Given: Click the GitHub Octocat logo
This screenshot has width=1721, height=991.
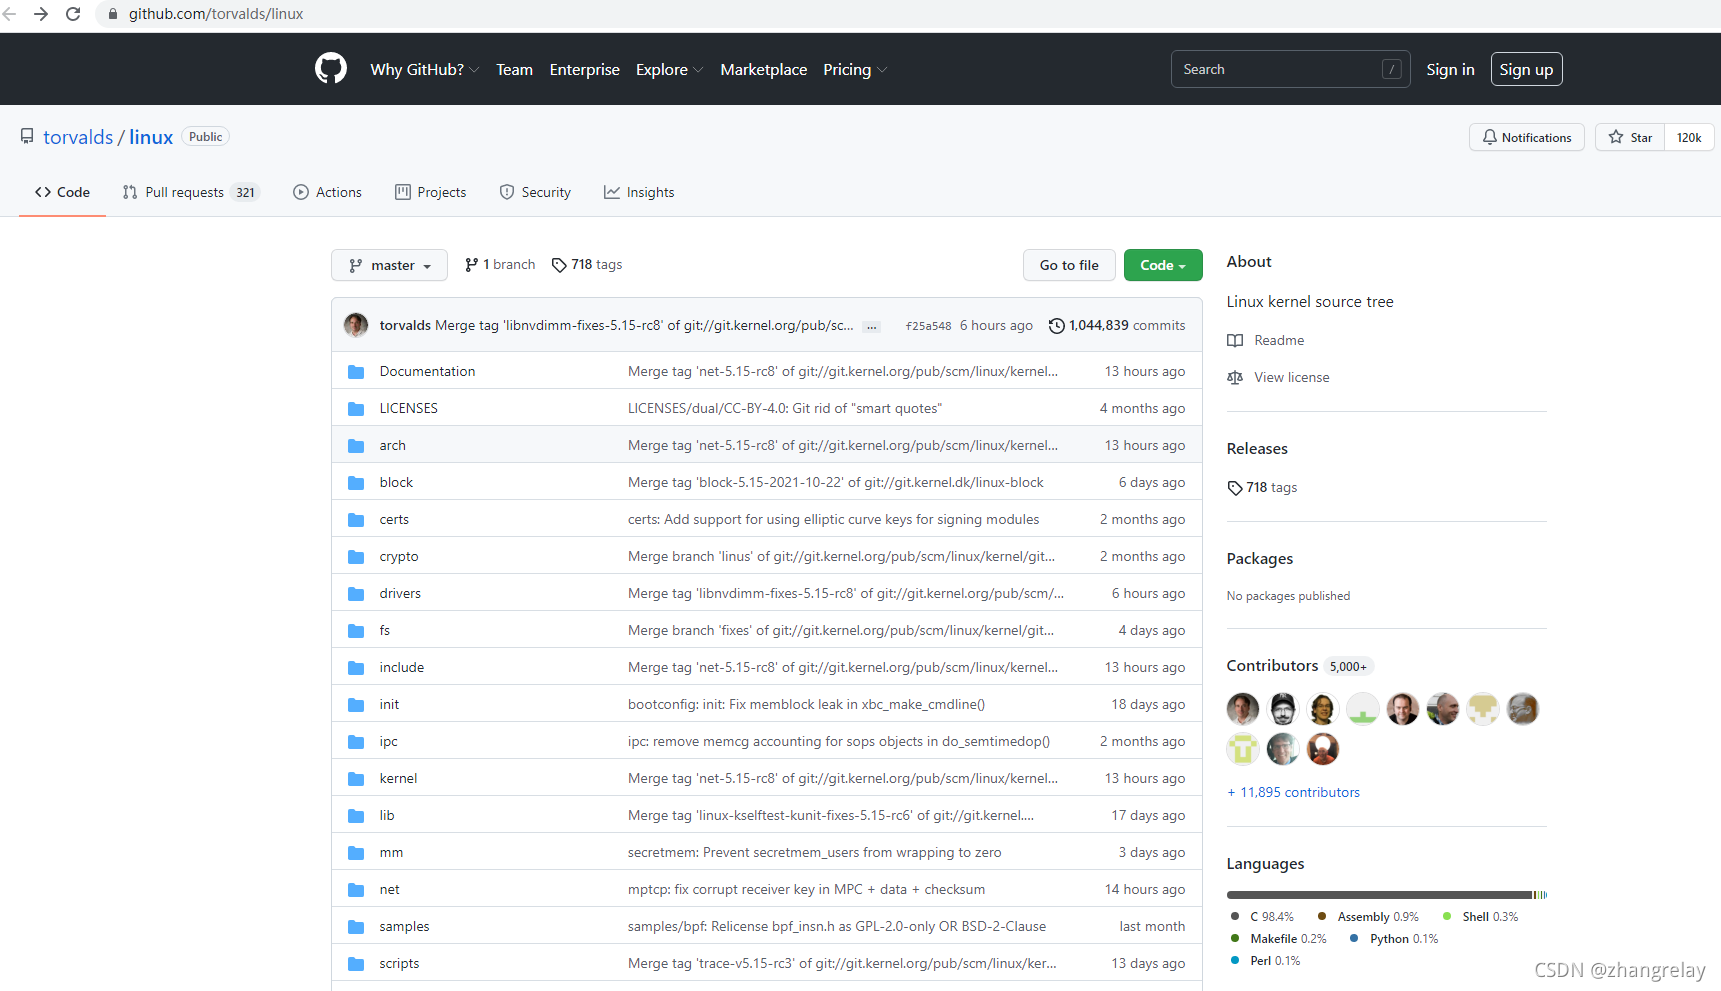Looking at the screenshot, I should click(331, 68).
